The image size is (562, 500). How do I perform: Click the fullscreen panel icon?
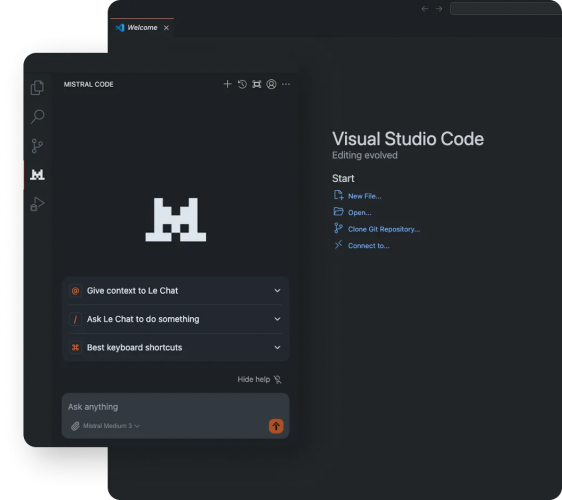click(257, 84)
